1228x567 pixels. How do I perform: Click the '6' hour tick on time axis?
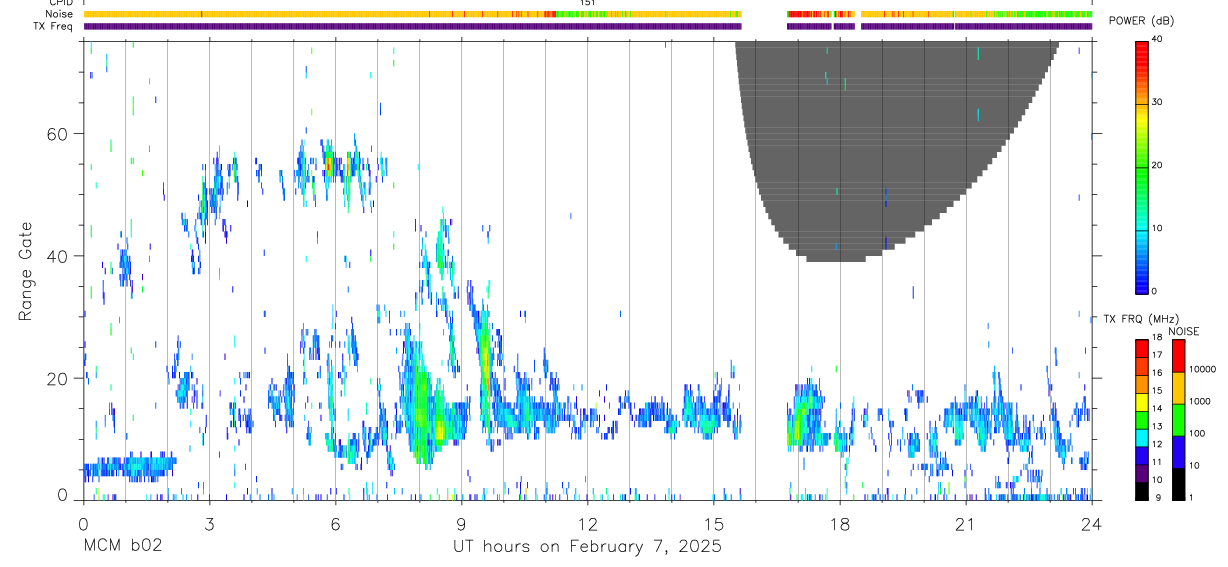[335, 523]
